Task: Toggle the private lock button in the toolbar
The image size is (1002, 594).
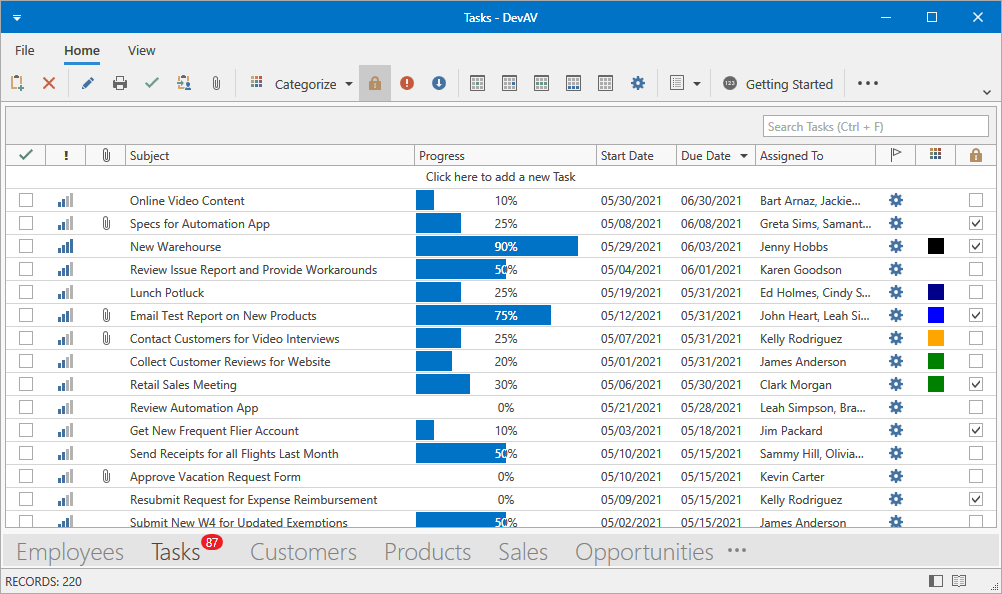Action: click(x=374, y=83)
